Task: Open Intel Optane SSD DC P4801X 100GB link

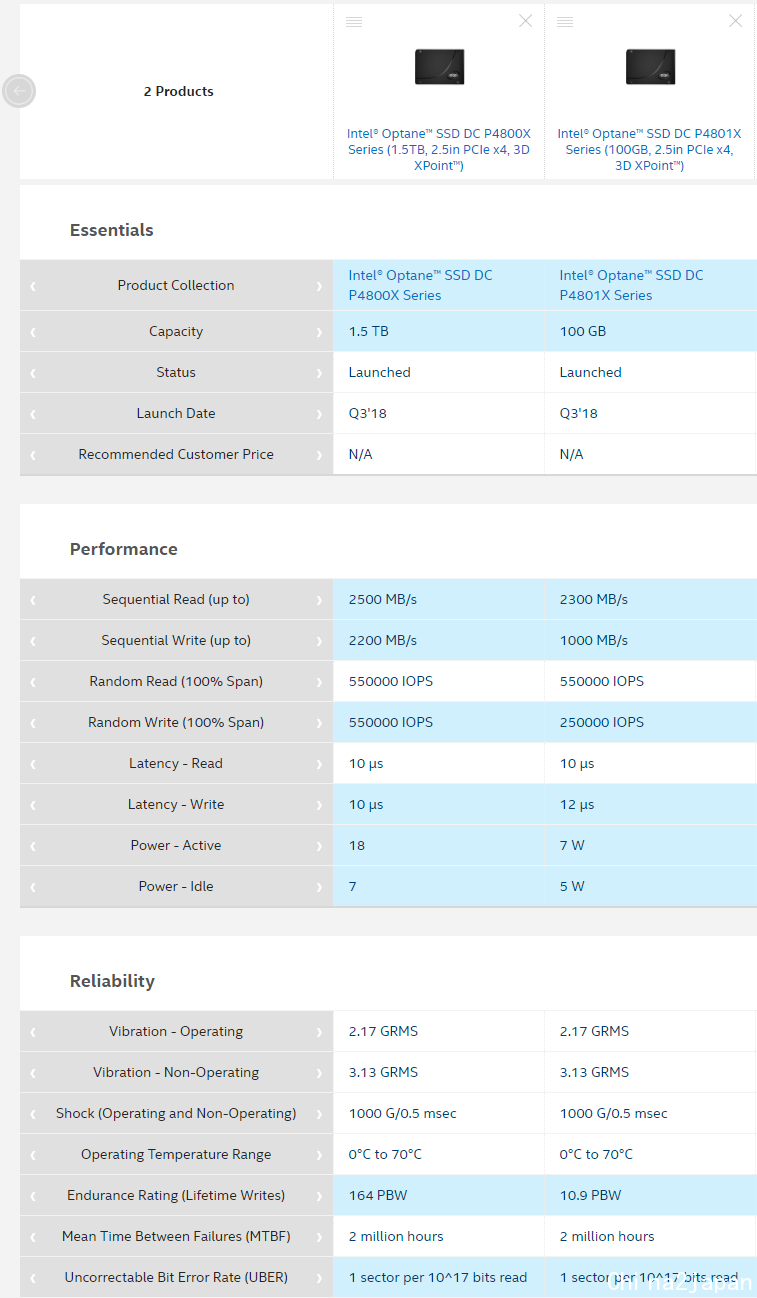Action: pos(649,149)
